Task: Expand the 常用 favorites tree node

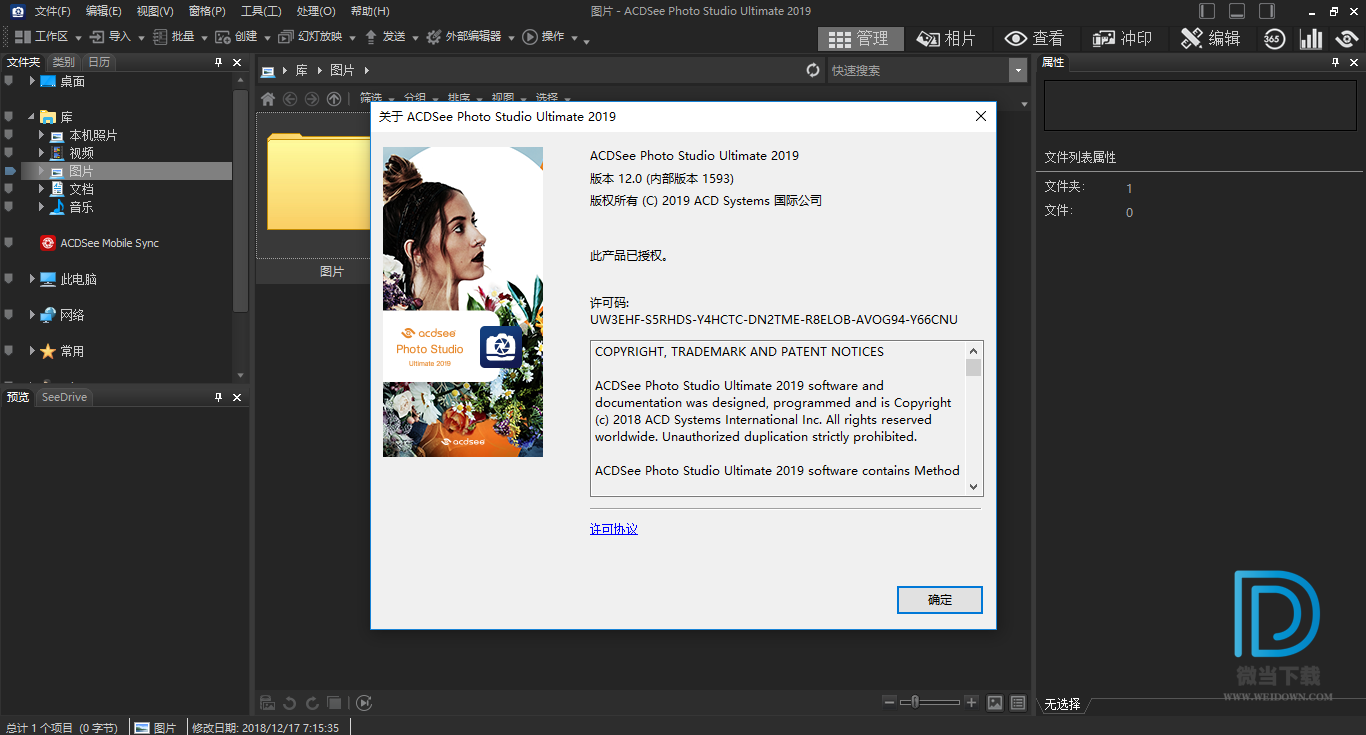Action: pyautogui.click(x=32, y=351)
